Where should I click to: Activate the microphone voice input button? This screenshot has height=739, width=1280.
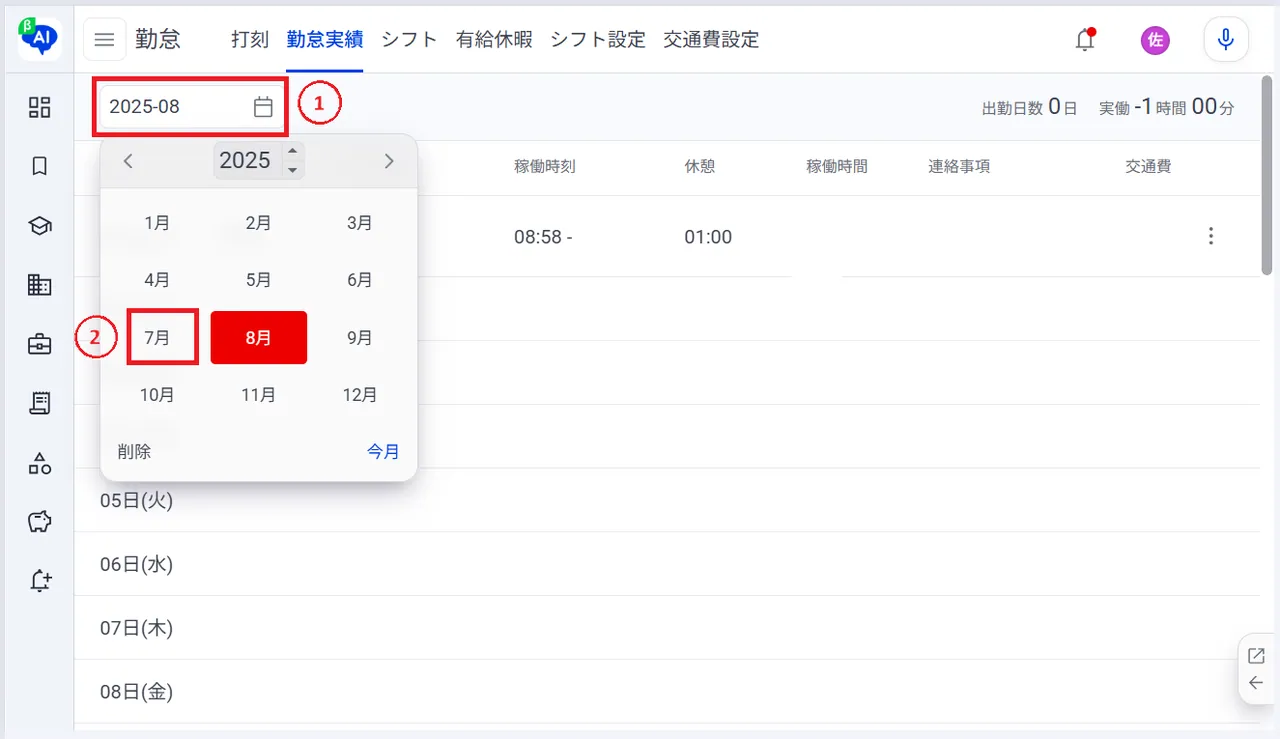pyautogui.click(x=1226, y=40)
